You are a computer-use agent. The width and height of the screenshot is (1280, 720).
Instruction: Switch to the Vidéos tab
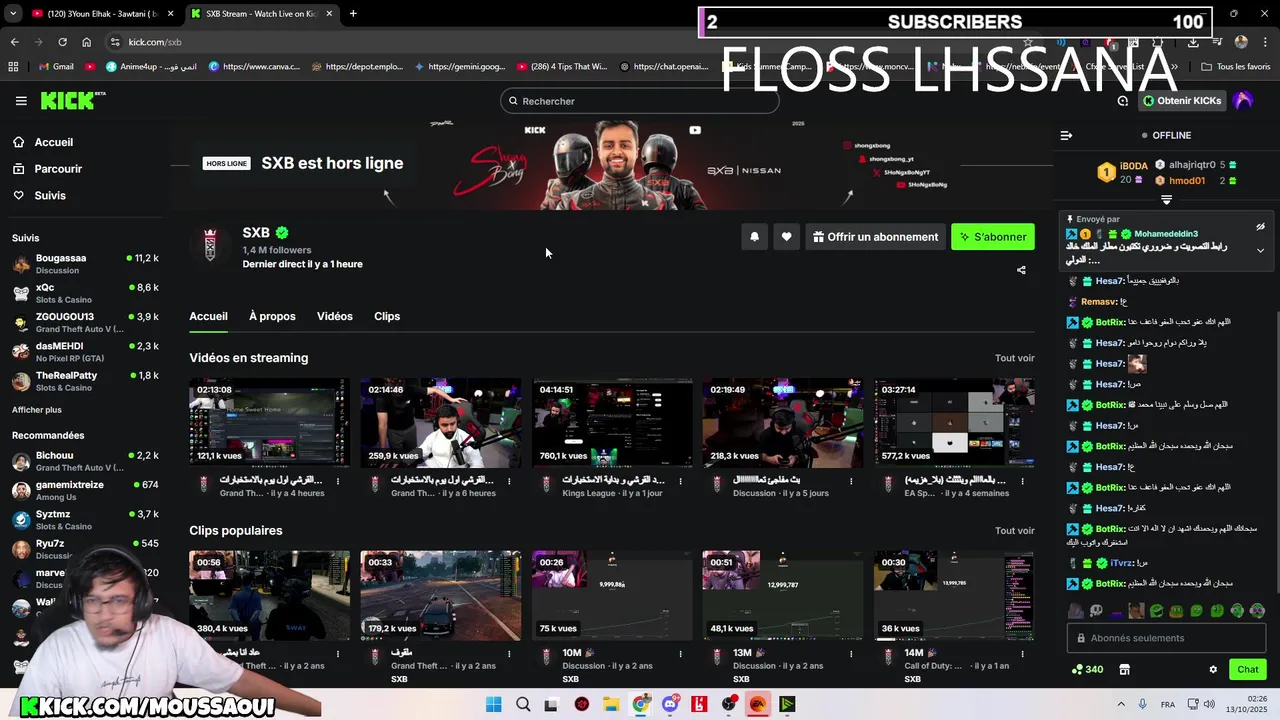click(335, 316)
